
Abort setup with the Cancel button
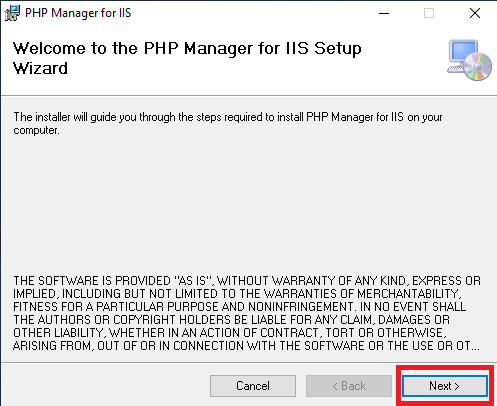[253, 386]
